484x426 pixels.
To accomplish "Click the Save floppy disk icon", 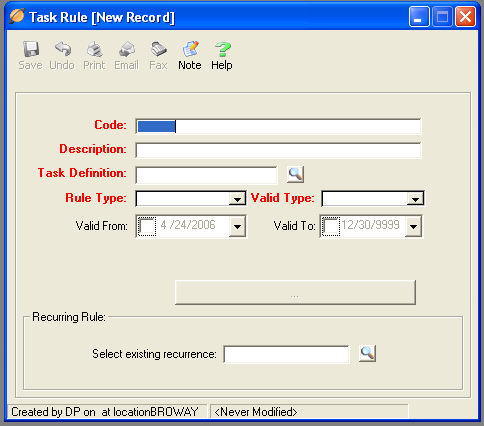I will (x=31, y=49).
